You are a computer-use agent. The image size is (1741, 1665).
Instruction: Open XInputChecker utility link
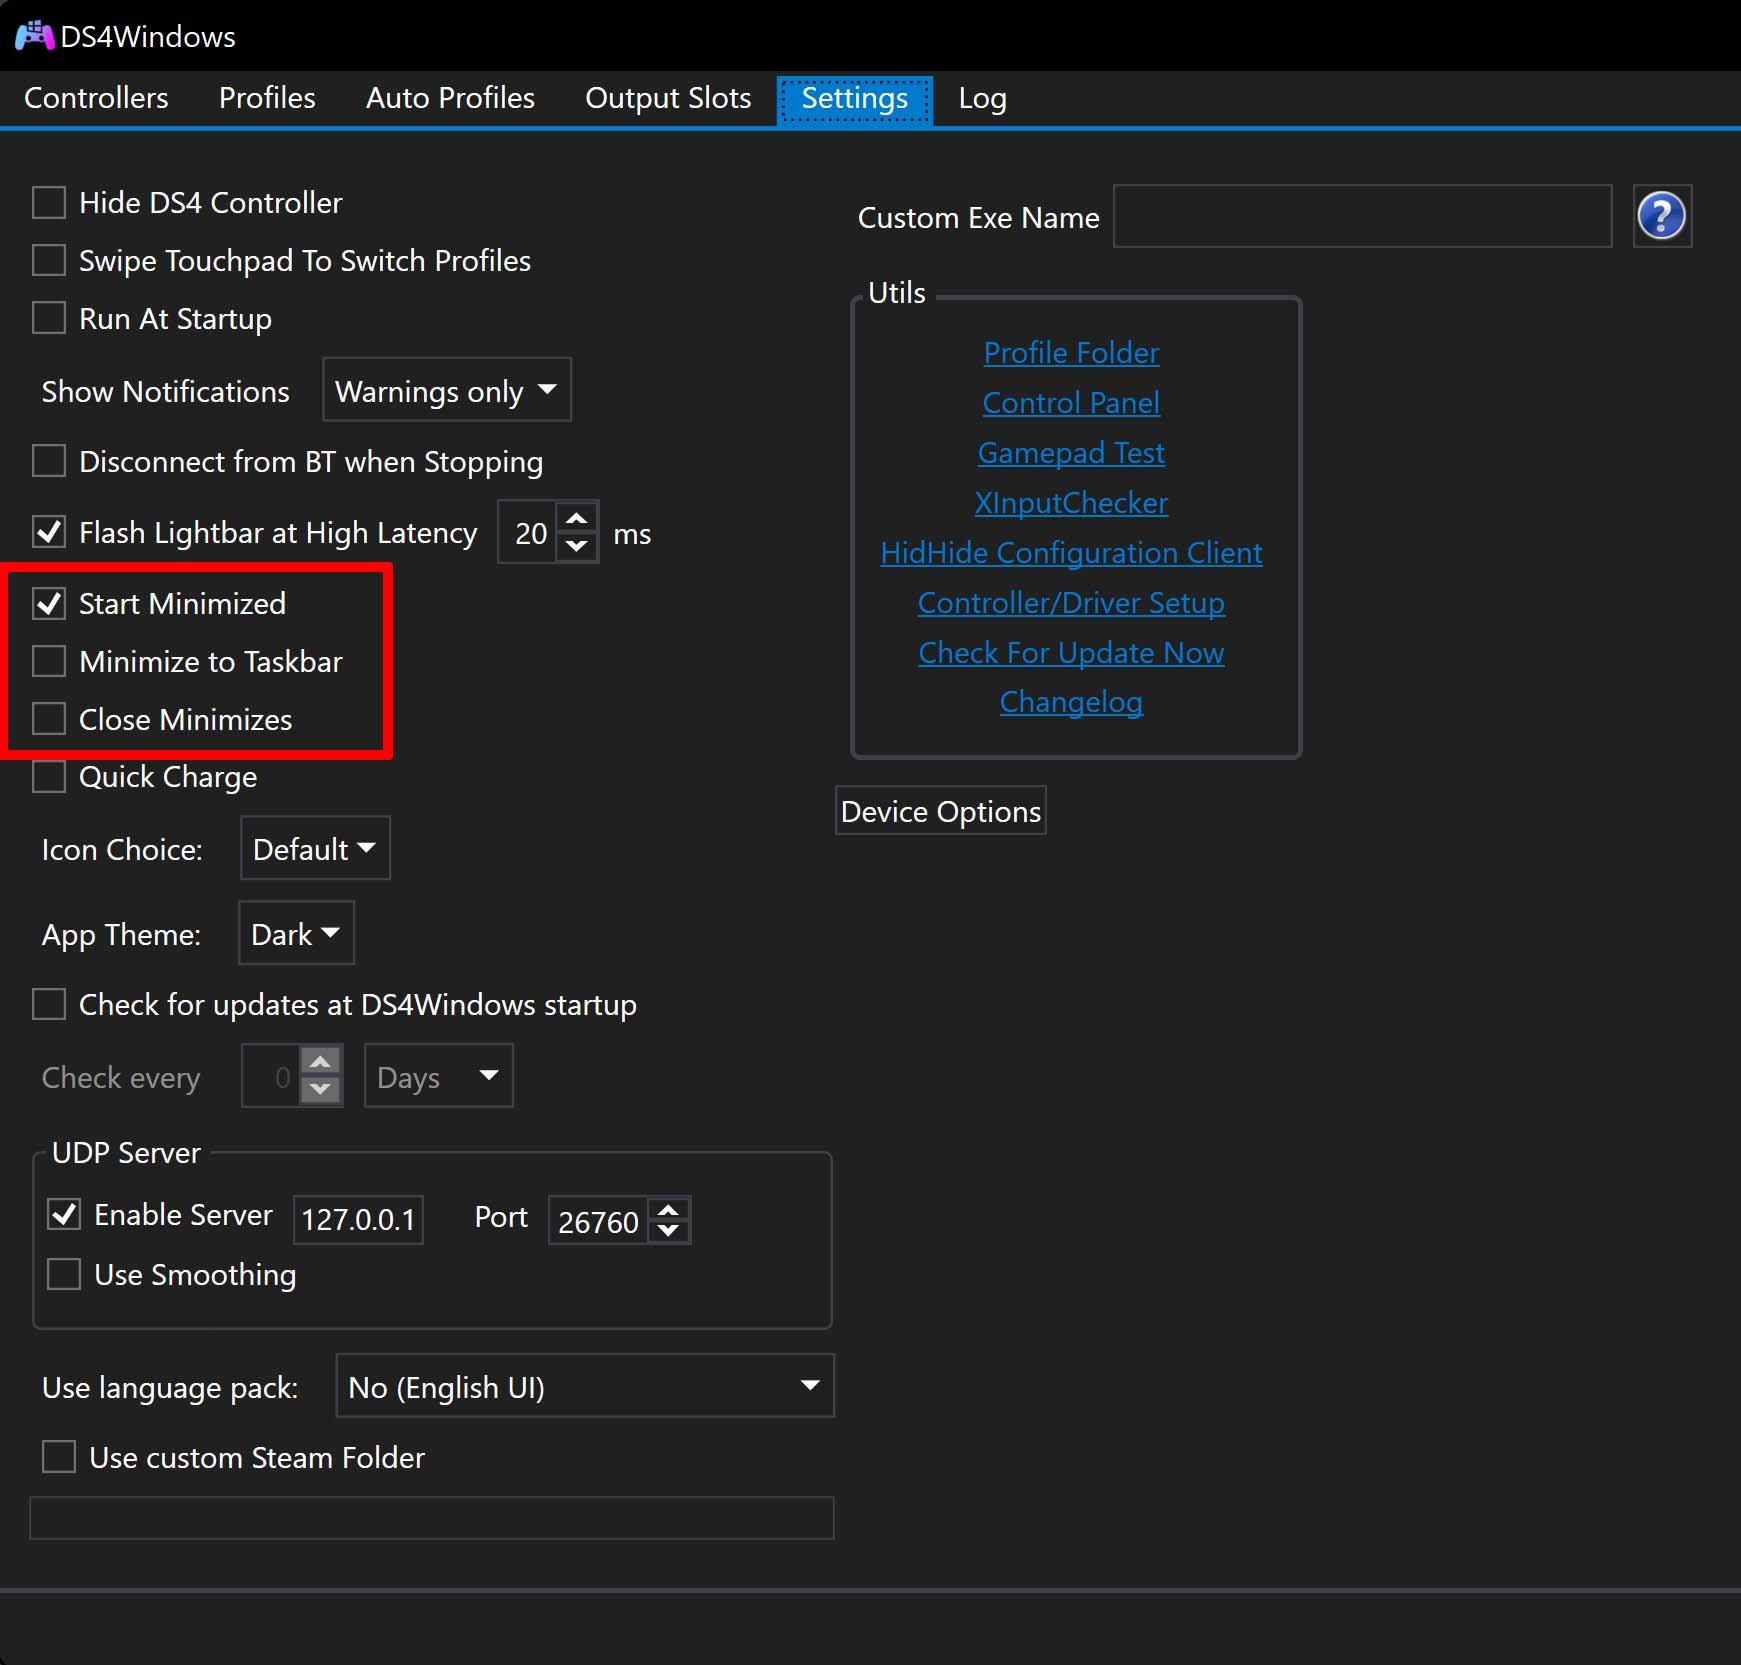point(1071,502)
